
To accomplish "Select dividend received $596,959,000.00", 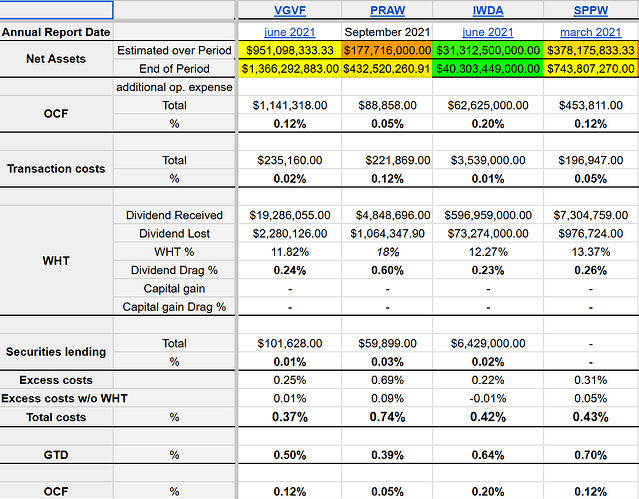I will coord(488,215).
